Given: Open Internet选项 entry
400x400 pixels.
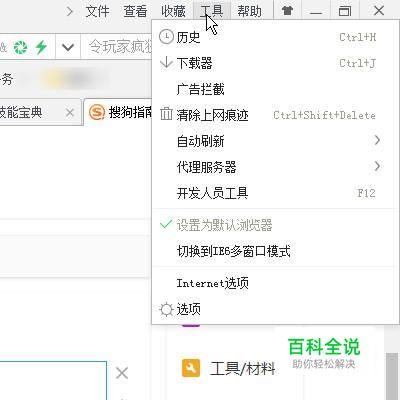Looking at the screenshot, I should pyautogui.click(x=275, y=283).
